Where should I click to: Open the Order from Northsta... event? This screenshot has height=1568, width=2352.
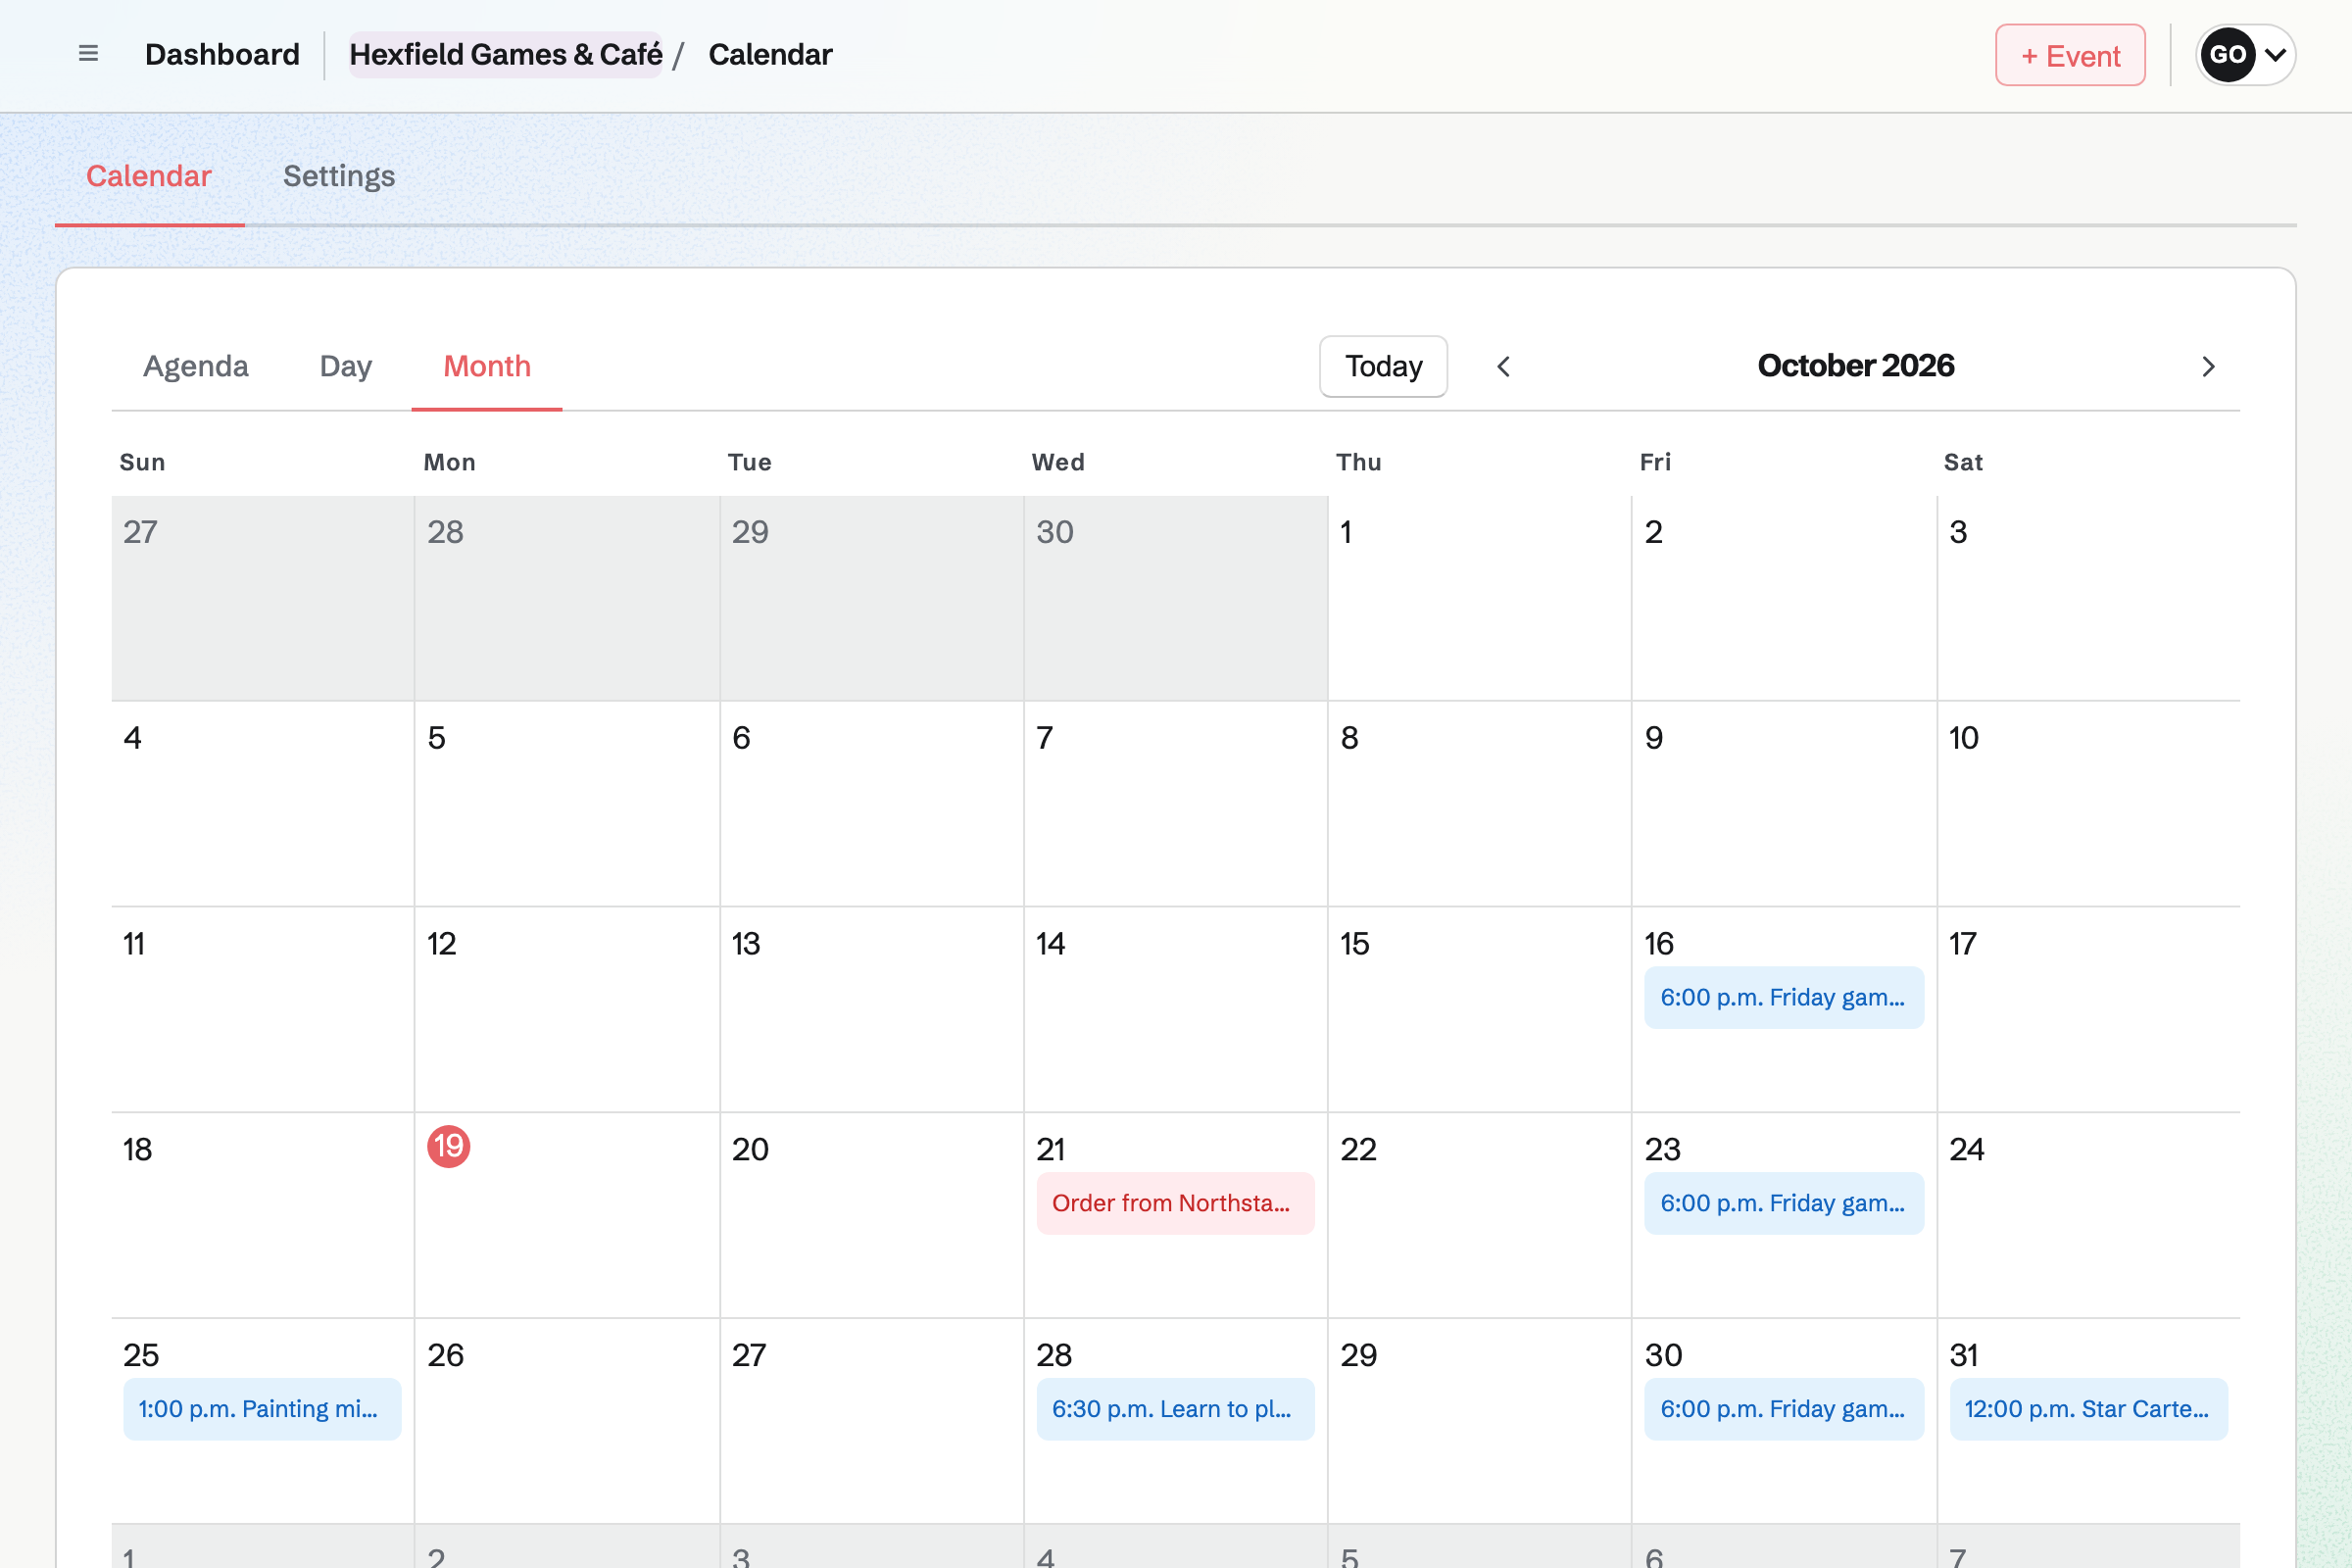(x=1175, y=1203)
